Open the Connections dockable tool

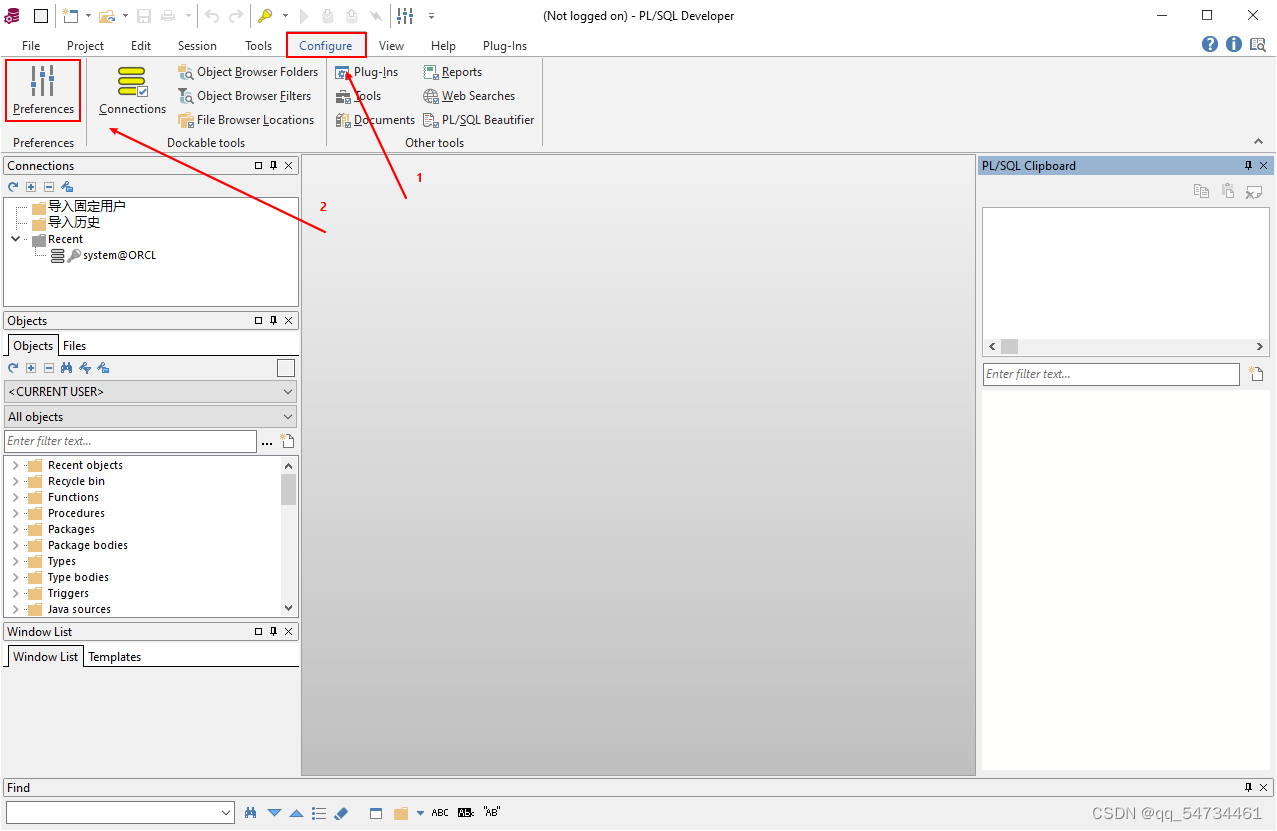point(132,90)
